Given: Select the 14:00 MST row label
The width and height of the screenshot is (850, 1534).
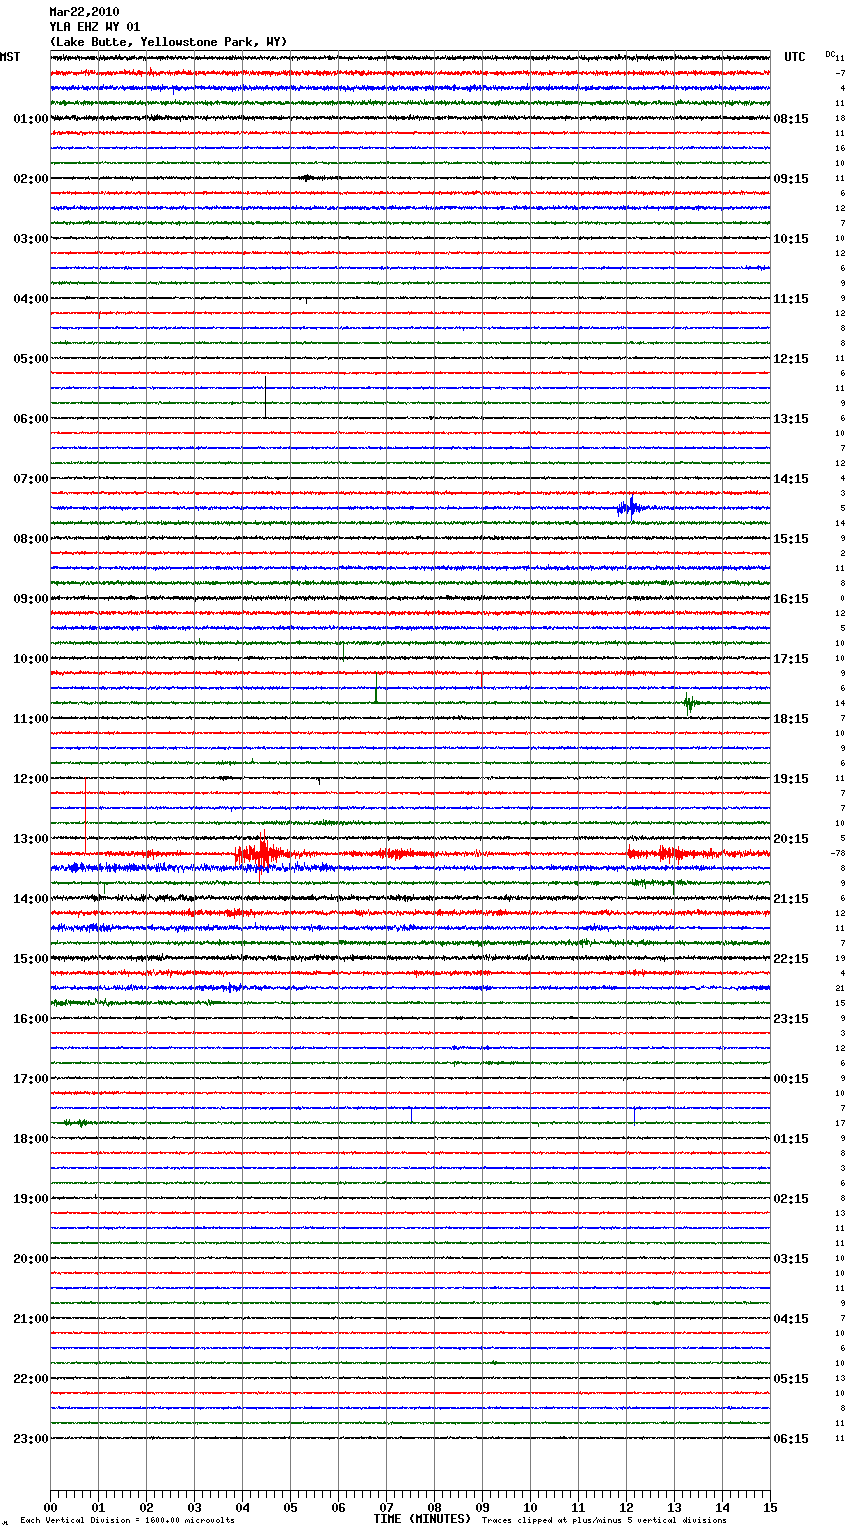Looking at the screenshot, I should click(x=30, y=899).
